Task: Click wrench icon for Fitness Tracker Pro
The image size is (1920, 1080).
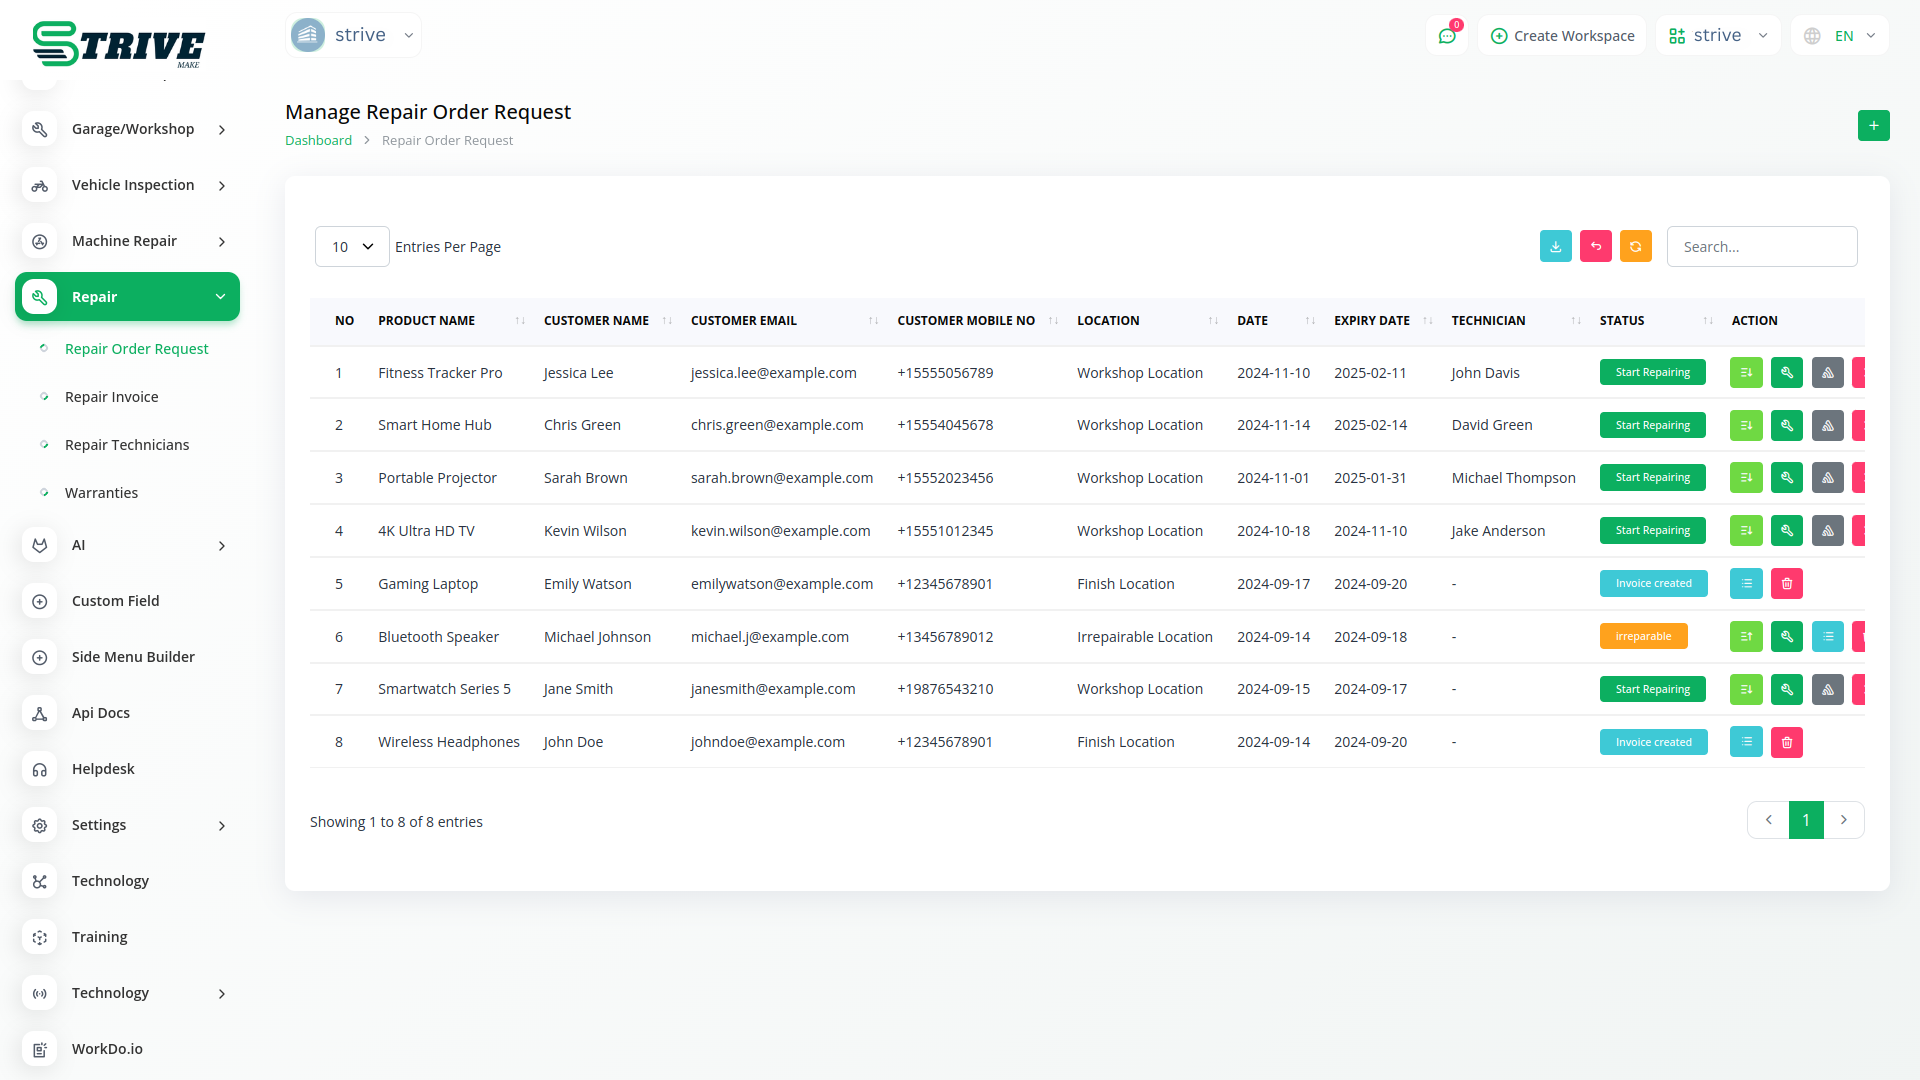Action: tap(1786, 373)
